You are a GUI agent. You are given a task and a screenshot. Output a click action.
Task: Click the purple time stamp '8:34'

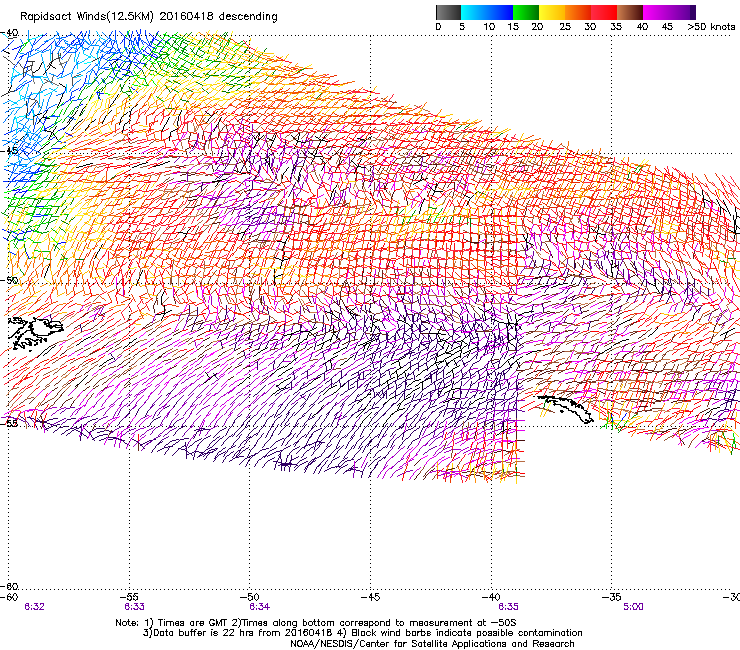click(260, 607)
